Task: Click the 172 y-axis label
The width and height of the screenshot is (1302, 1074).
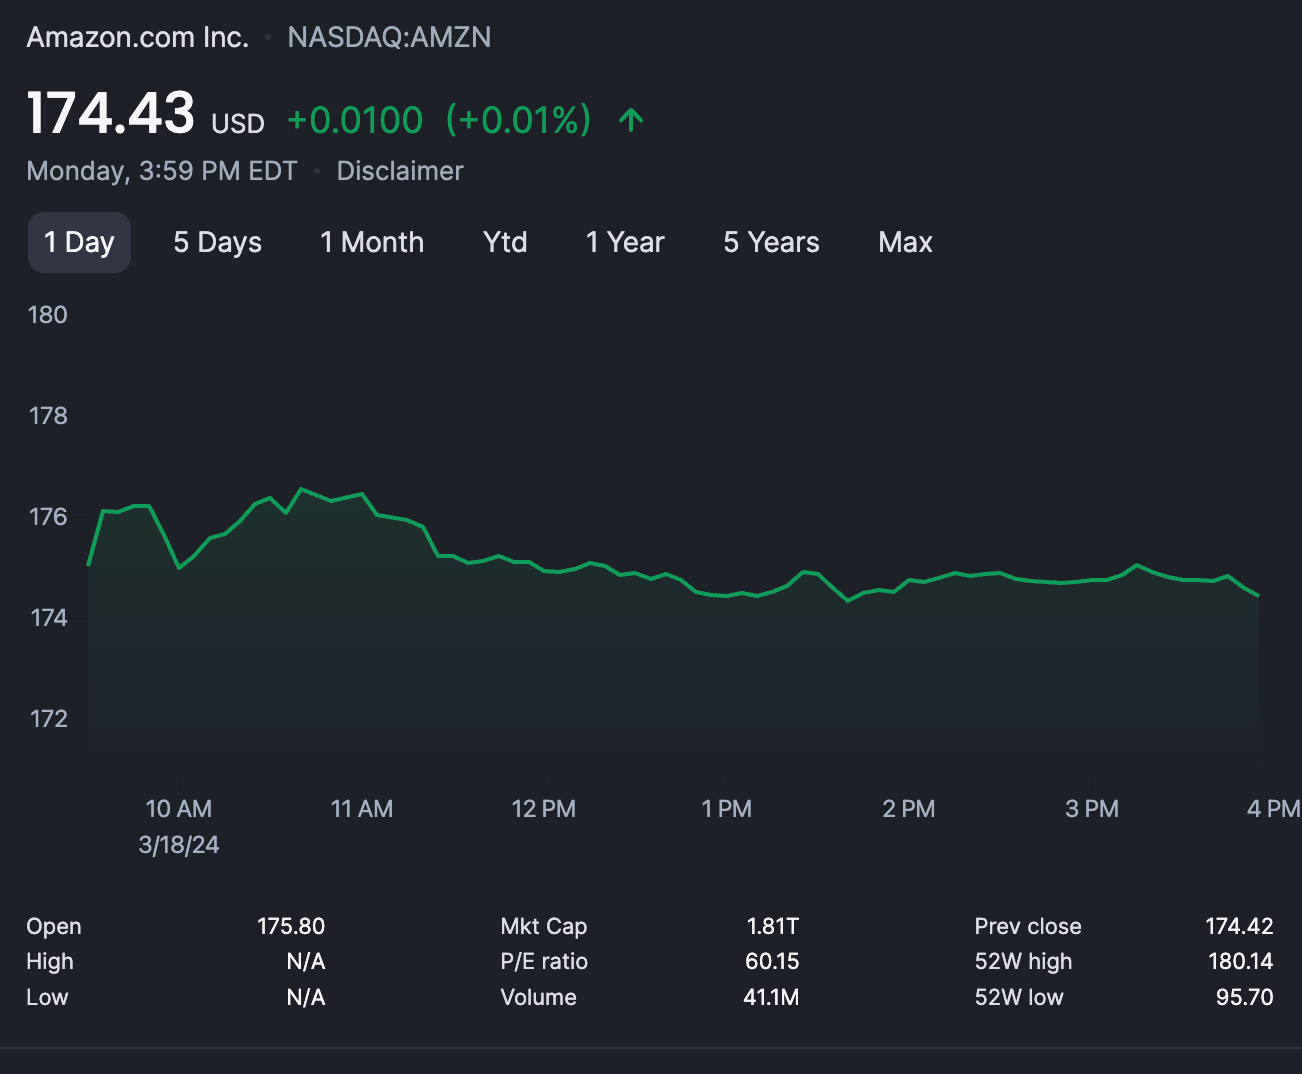Action: coord(49,718)
